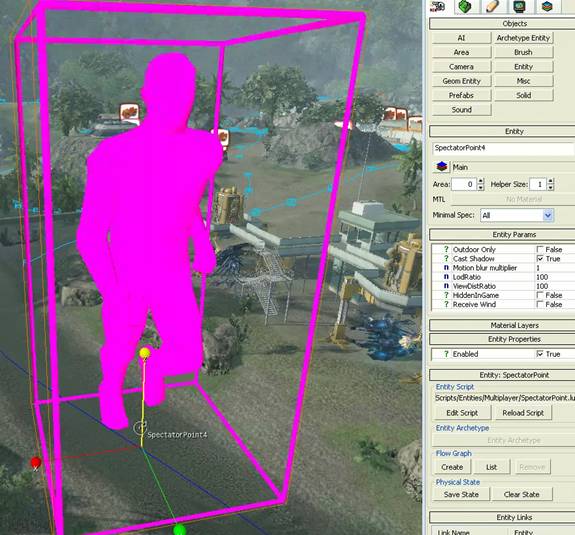
Task: Choose the Geom Entity object category
Action: click(461, 81)
